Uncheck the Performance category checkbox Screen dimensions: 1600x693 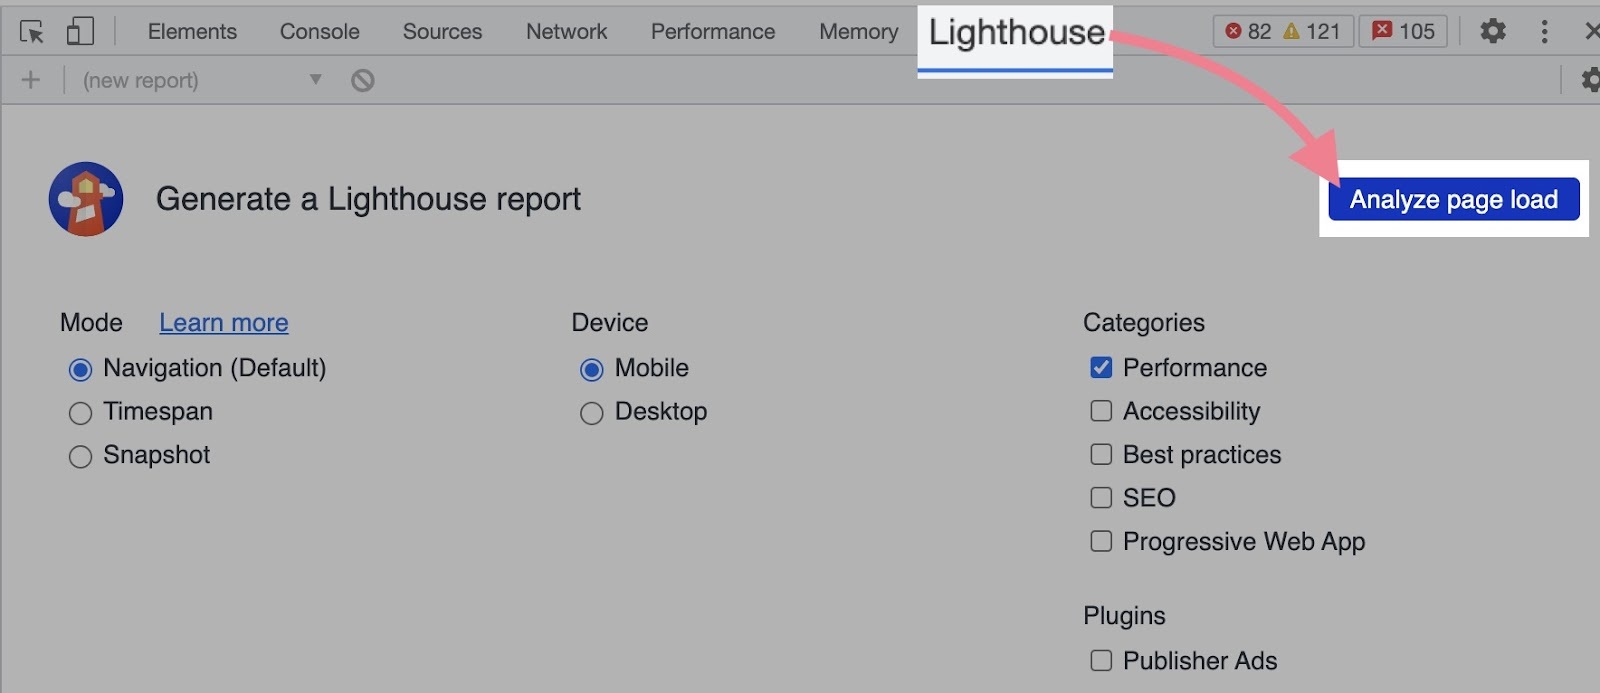tap(1101, 368)
